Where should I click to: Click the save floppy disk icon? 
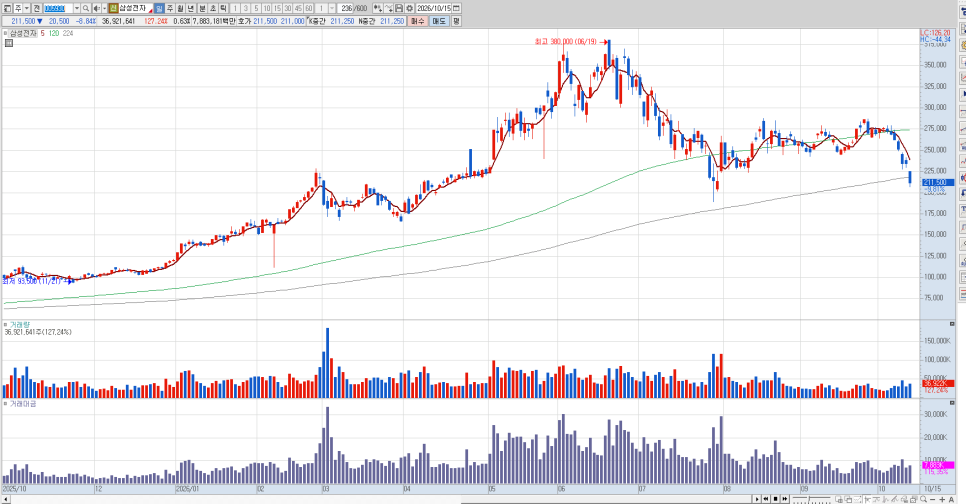(x=399, y=8)
